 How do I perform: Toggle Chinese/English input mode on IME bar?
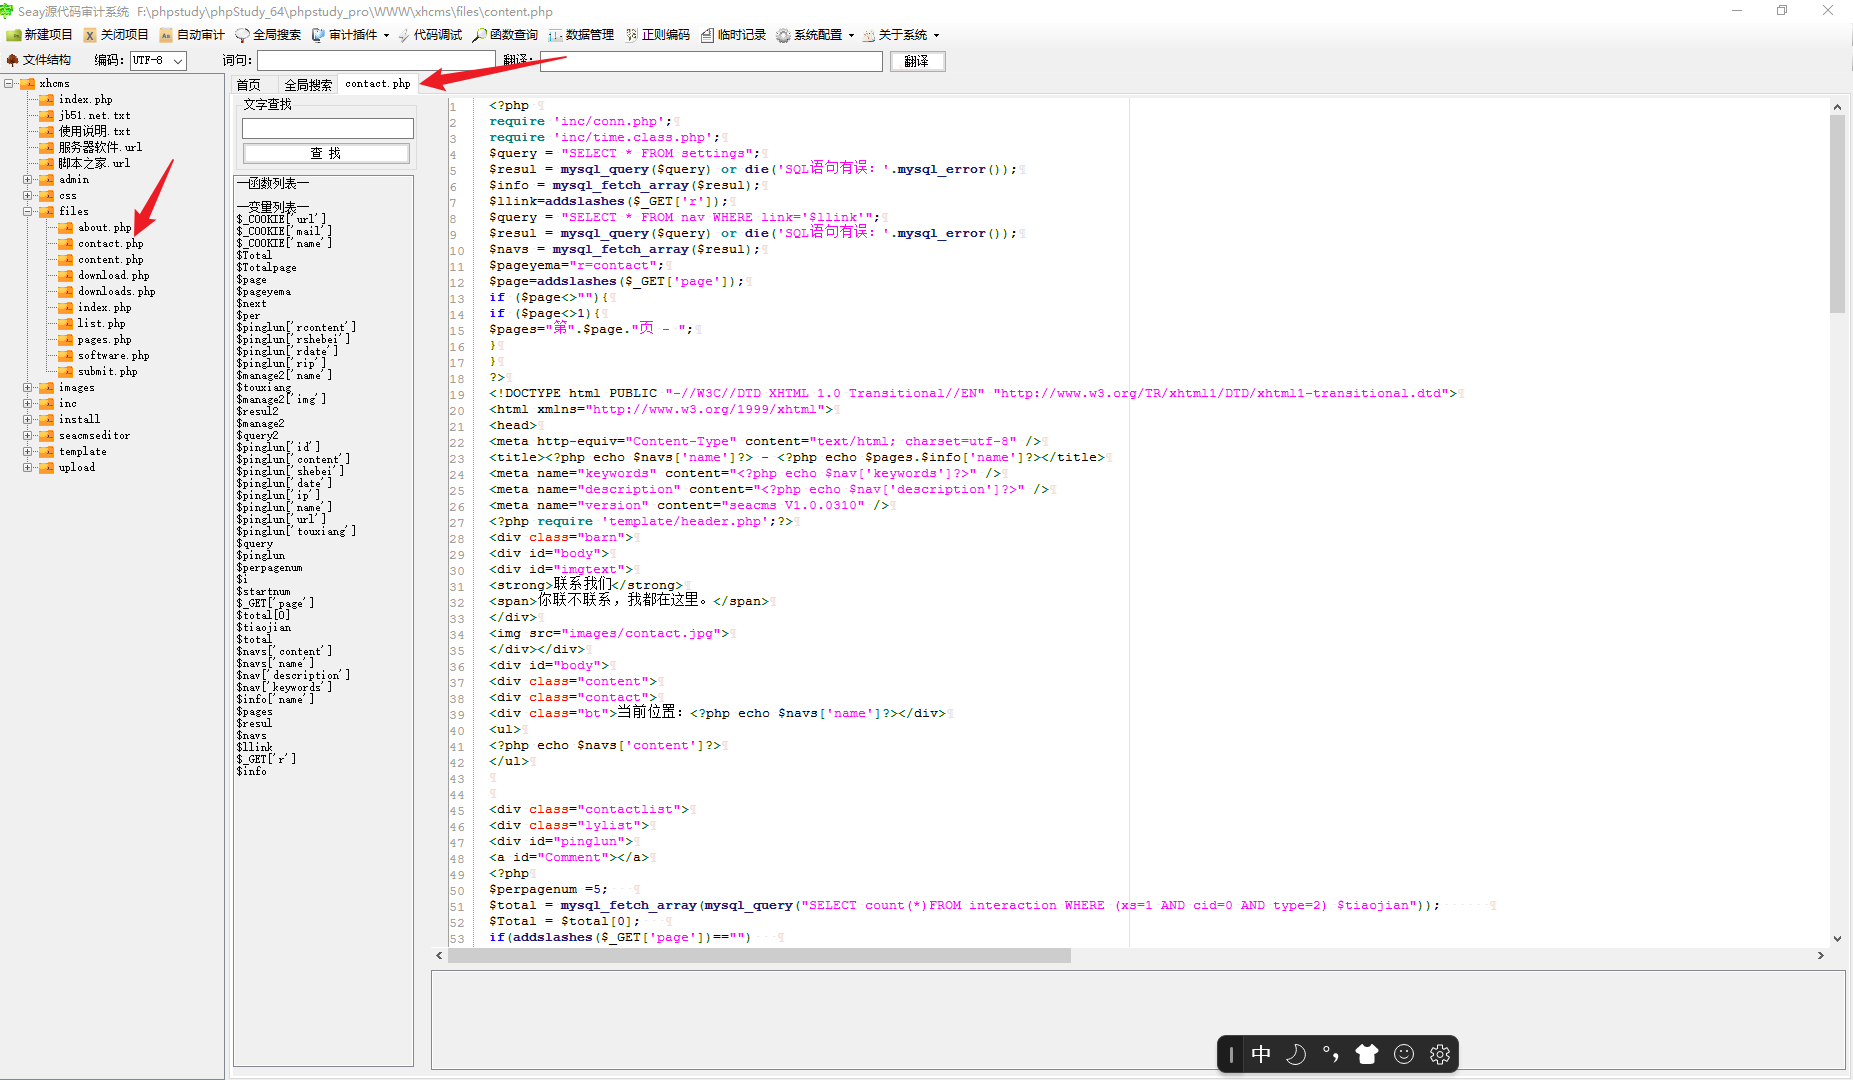(1260, 1053)
